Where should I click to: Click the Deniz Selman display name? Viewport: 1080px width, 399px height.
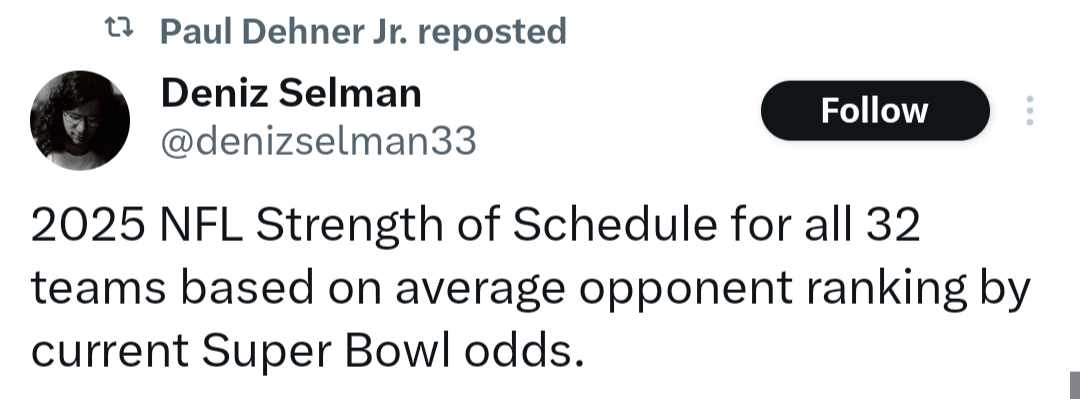[291, 93]
